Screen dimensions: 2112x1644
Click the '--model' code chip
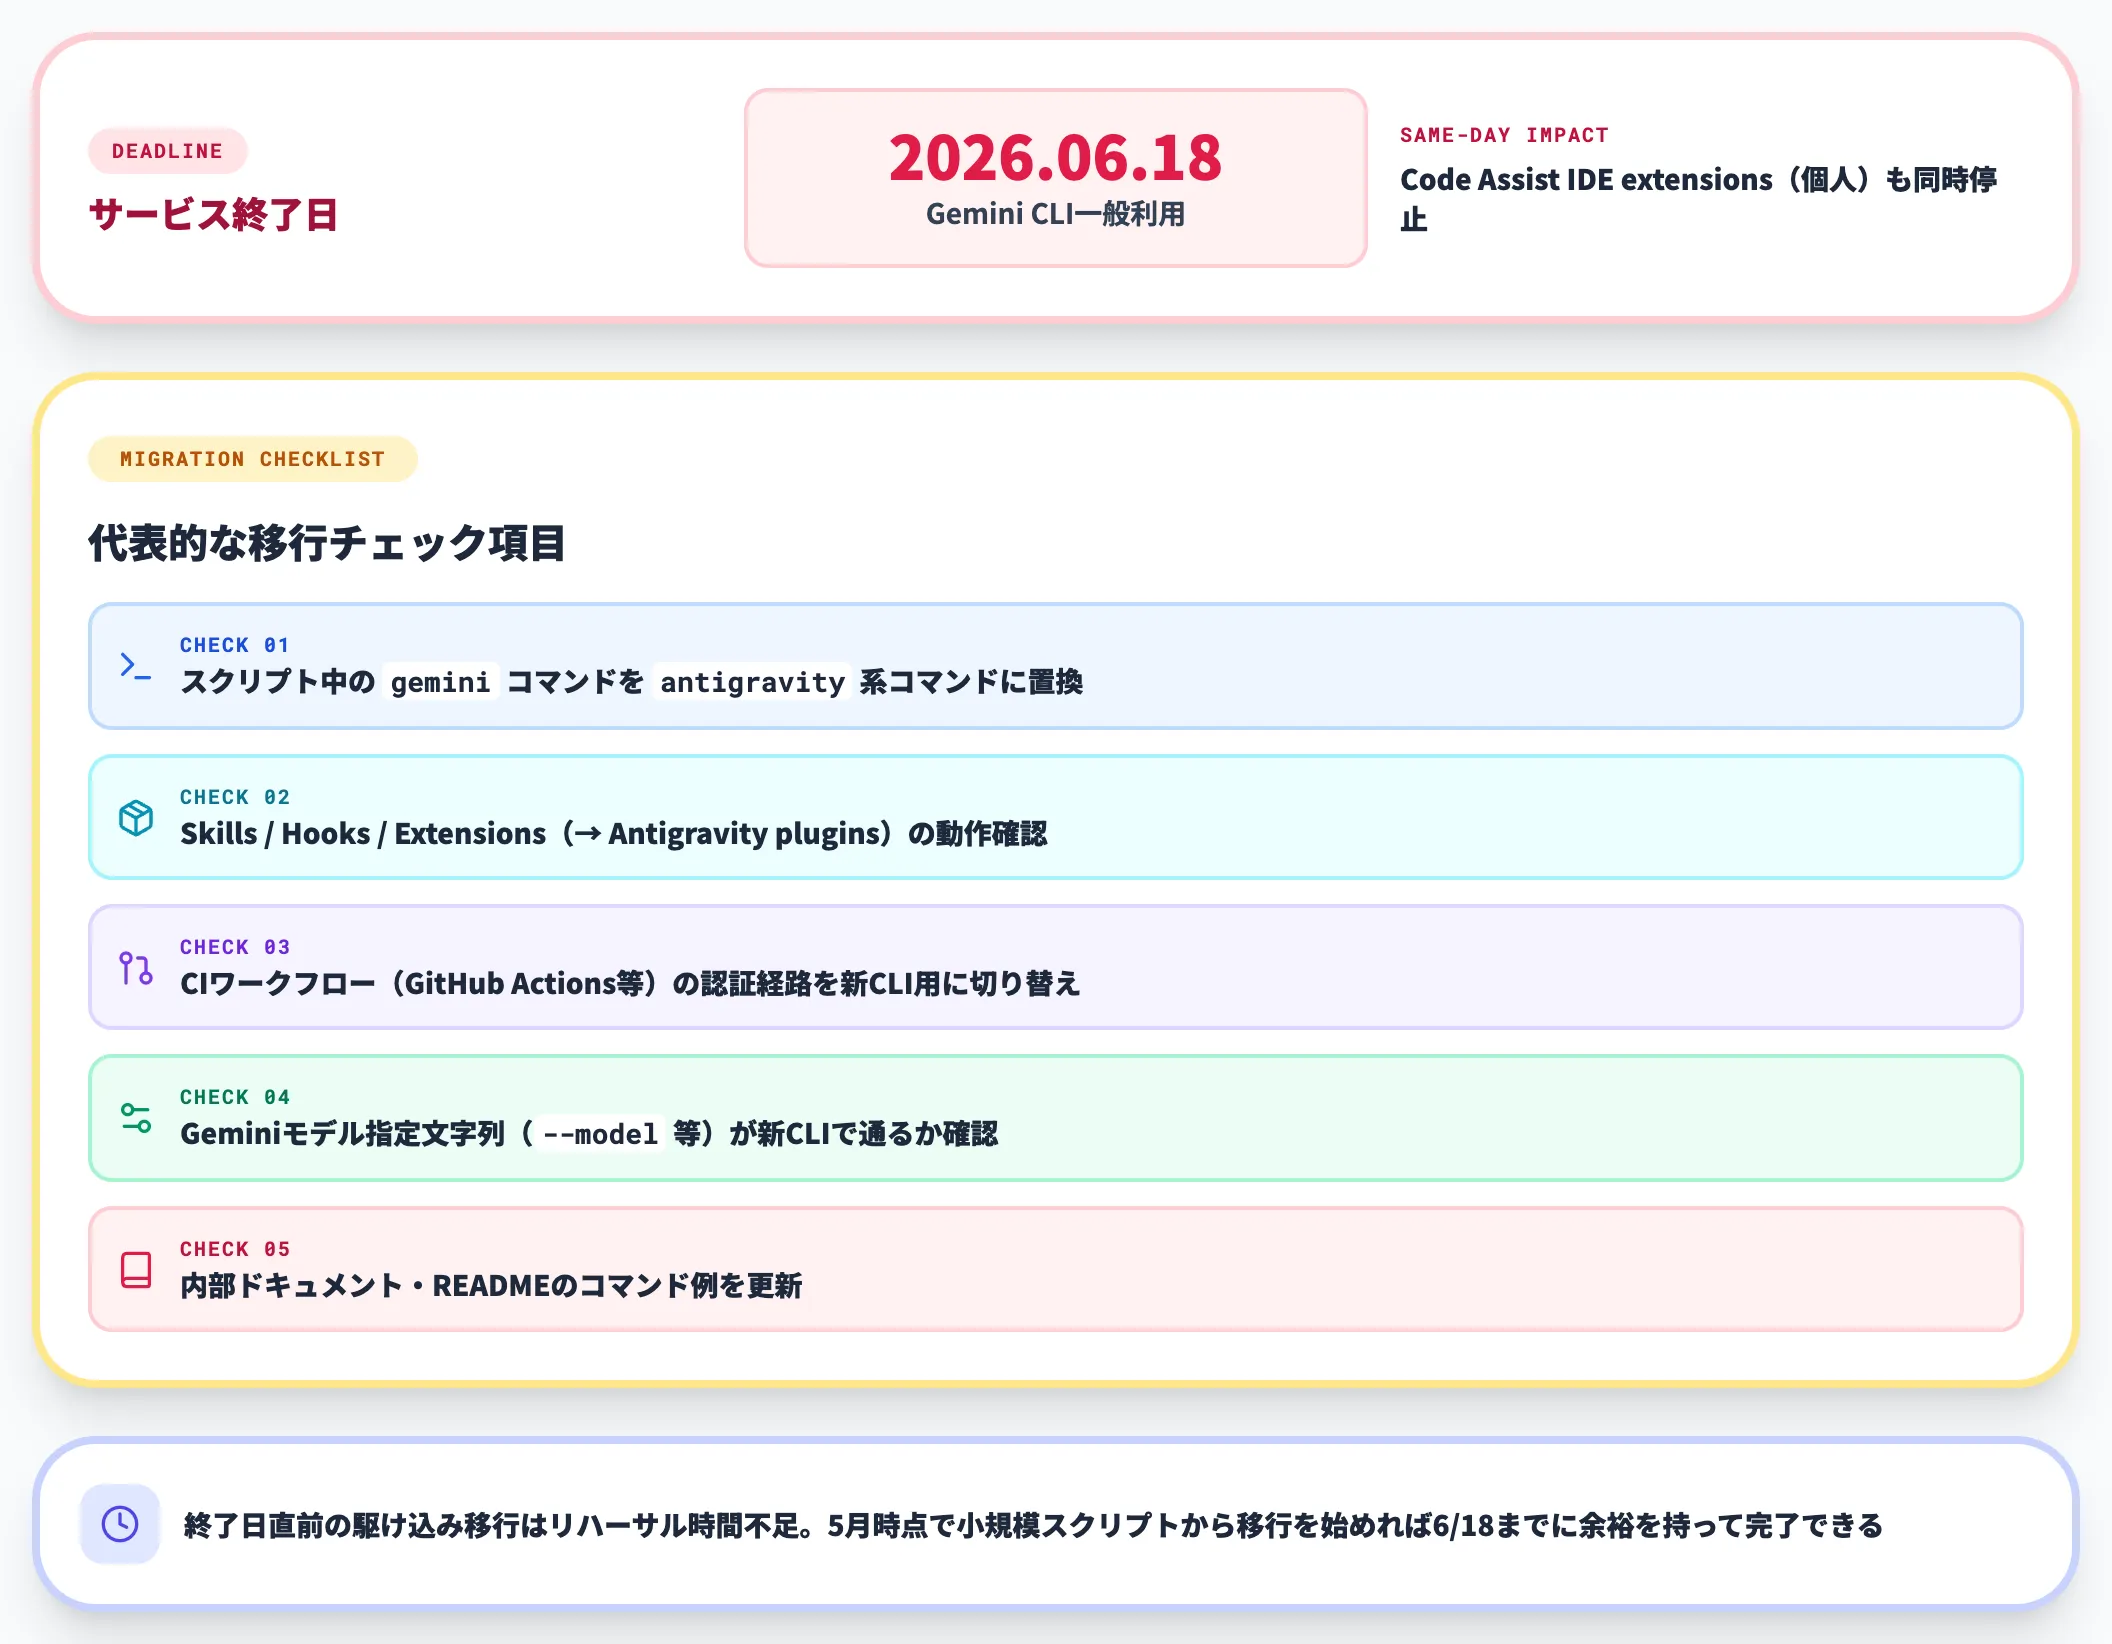[600, 1134]
